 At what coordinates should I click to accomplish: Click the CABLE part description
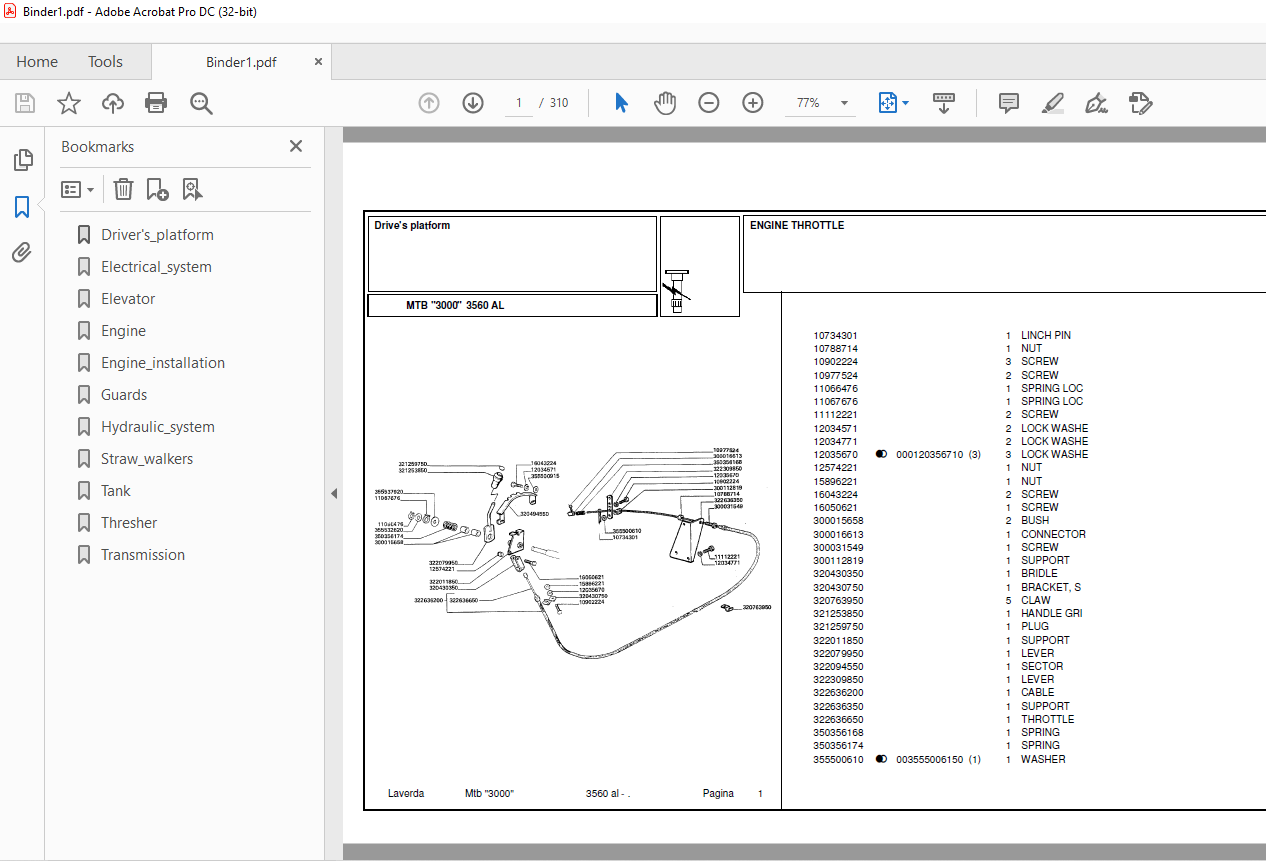1038,692
